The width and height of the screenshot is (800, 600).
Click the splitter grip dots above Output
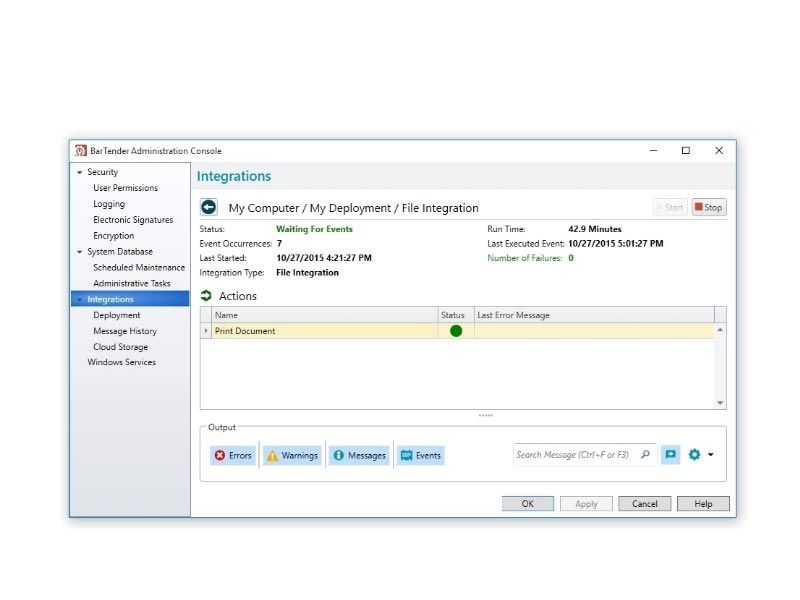click(x=486, y=415)
